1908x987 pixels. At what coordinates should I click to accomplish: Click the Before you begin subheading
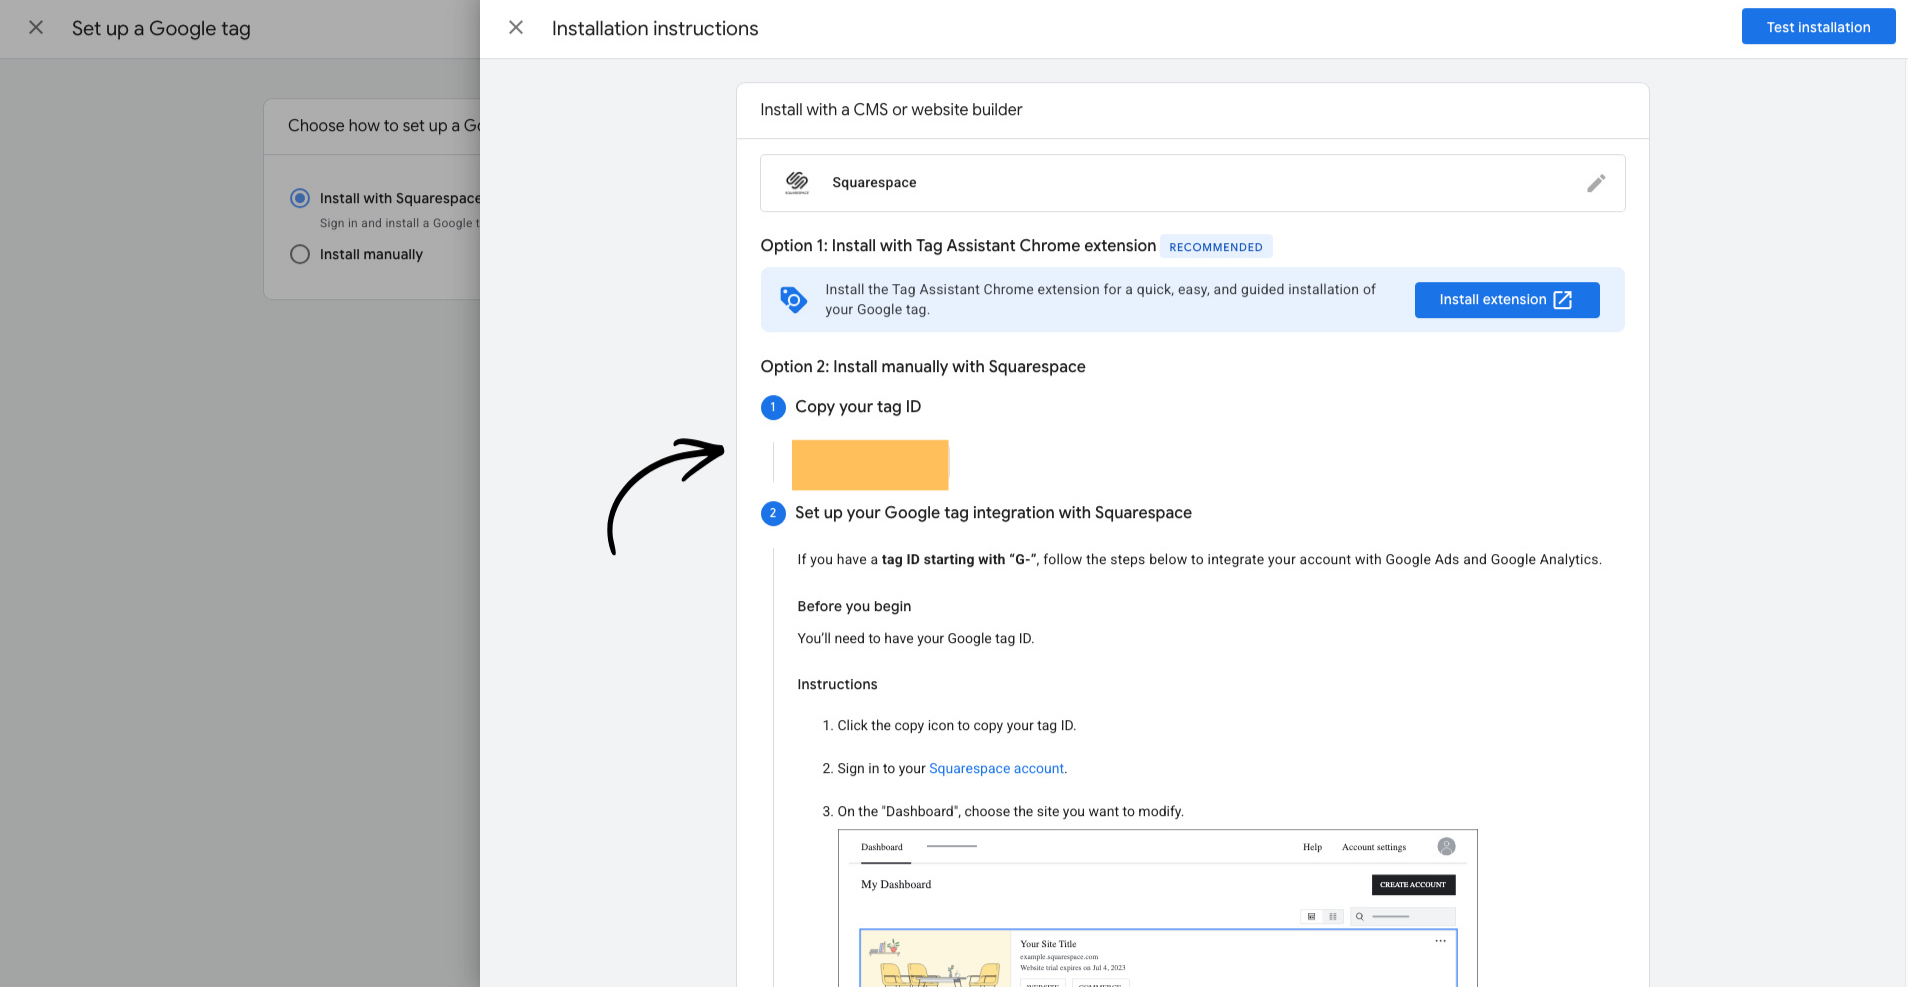point(854,607)
